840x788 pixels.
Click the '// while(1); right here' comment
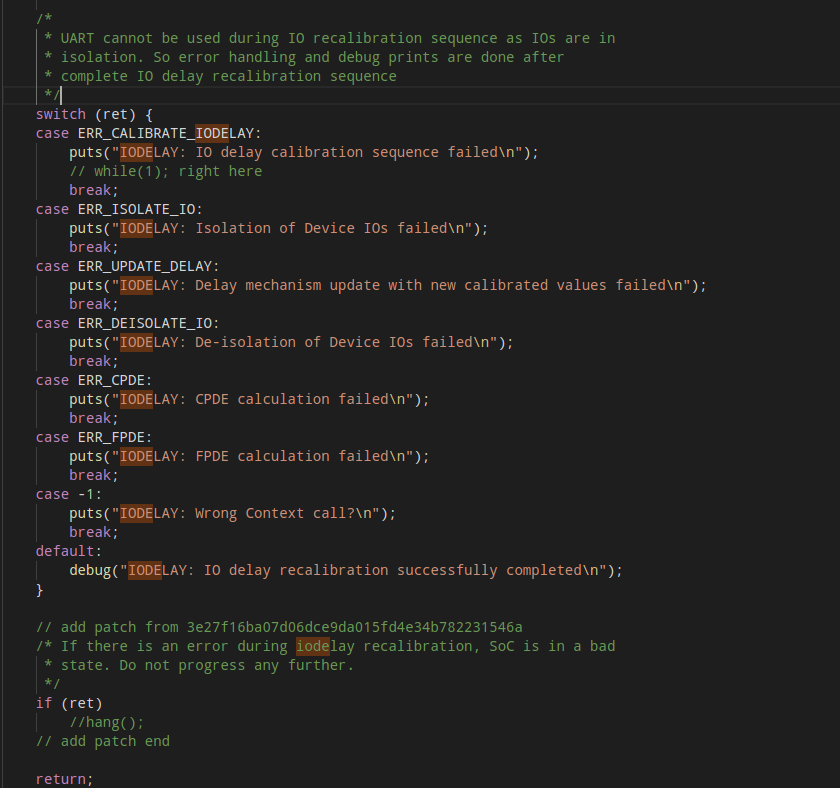(166, 171)
